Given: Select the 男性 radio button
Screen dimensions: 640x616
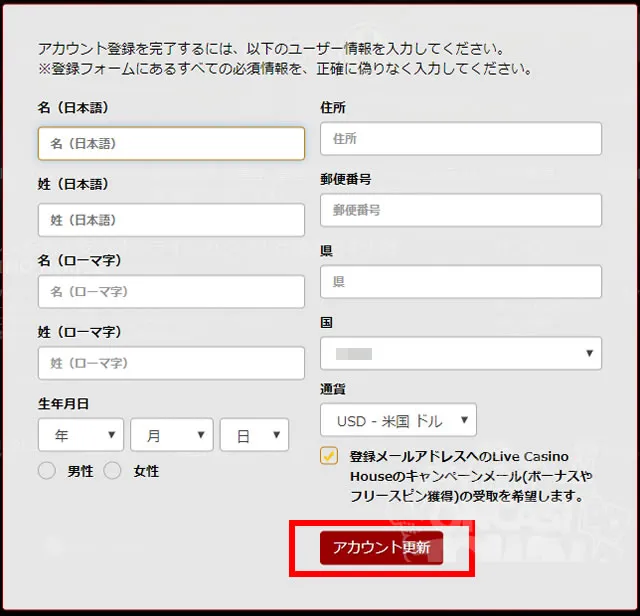Looking at the screenshot, I should (47, 470).
